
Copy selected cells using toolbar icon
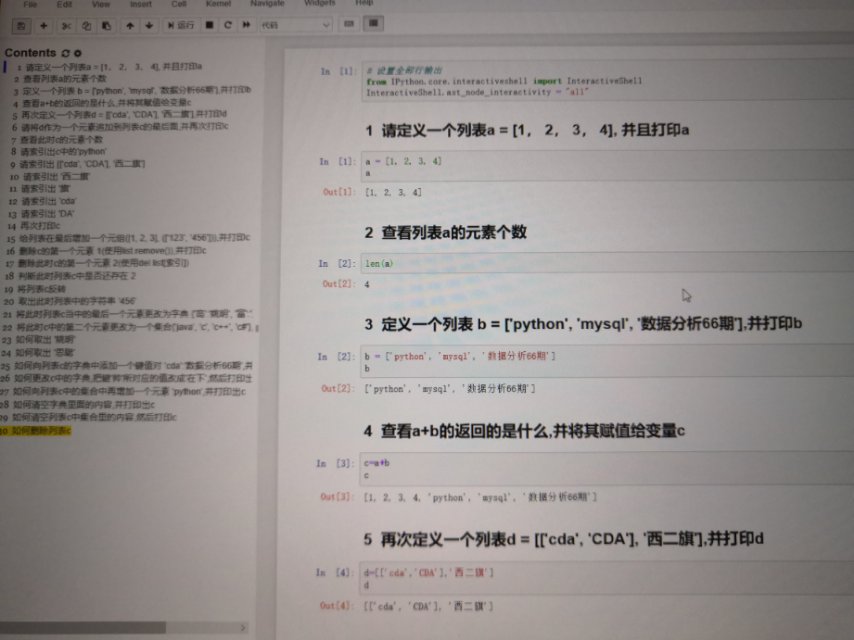click(x=87, y=26)
